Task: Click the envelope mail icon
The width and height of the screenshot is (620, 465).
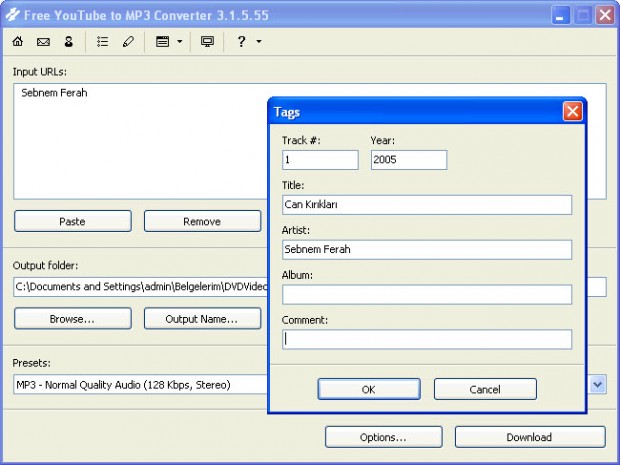Action: click(x=43, y=42)
